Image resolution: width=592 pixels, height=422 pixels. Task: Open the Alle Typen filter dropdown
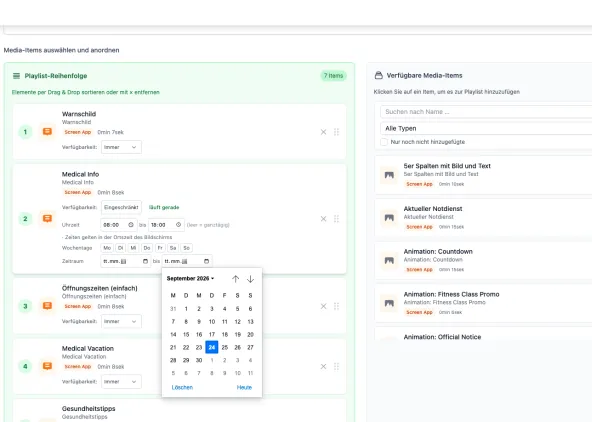486,128
